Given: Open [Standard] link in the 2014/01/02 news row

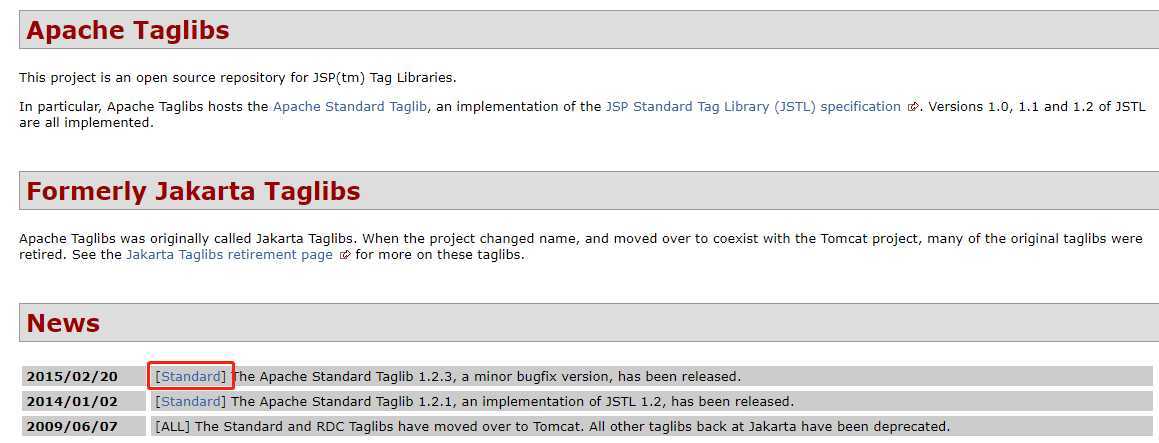Looking at the screenshot, I should coord(191,402).
